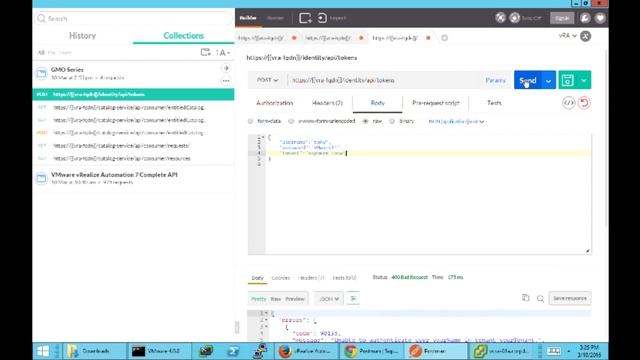Screen dimensions: 640x360
Task: Open the body content-type dropdown
Action: click(x=456, y=122)
